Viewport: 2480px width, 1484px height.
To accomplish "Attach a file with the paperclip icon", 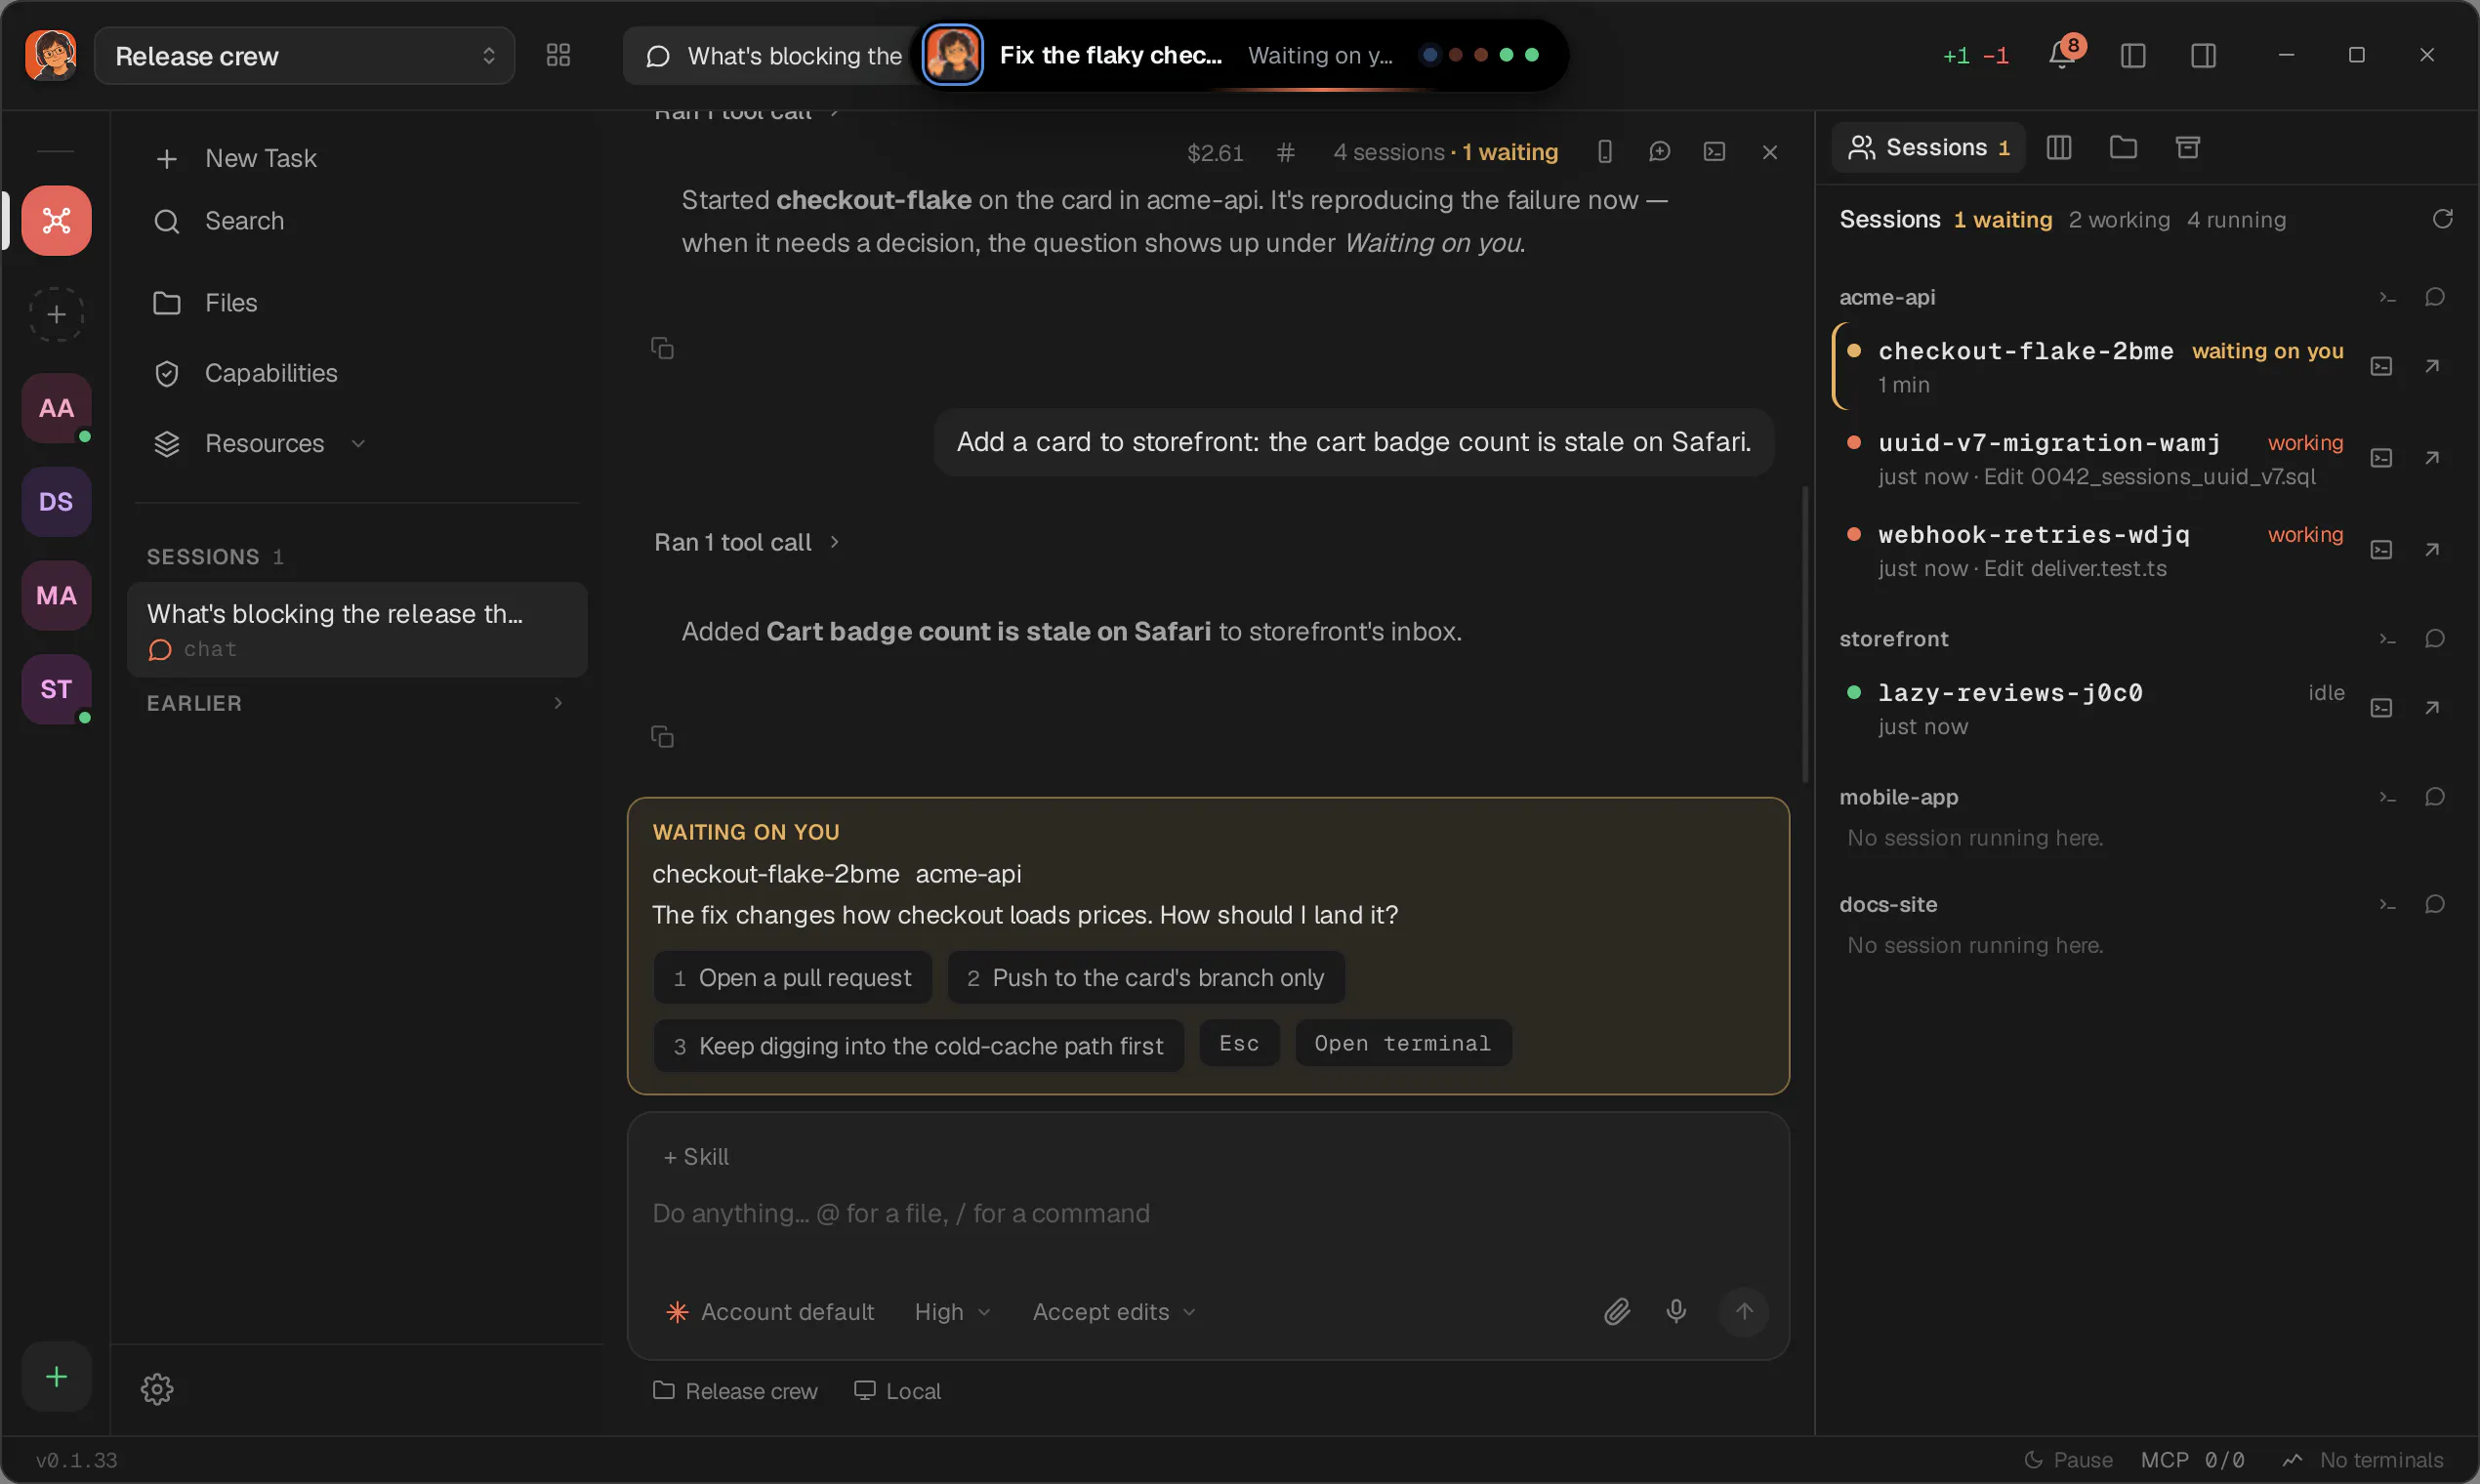I will point(1617,1311).
